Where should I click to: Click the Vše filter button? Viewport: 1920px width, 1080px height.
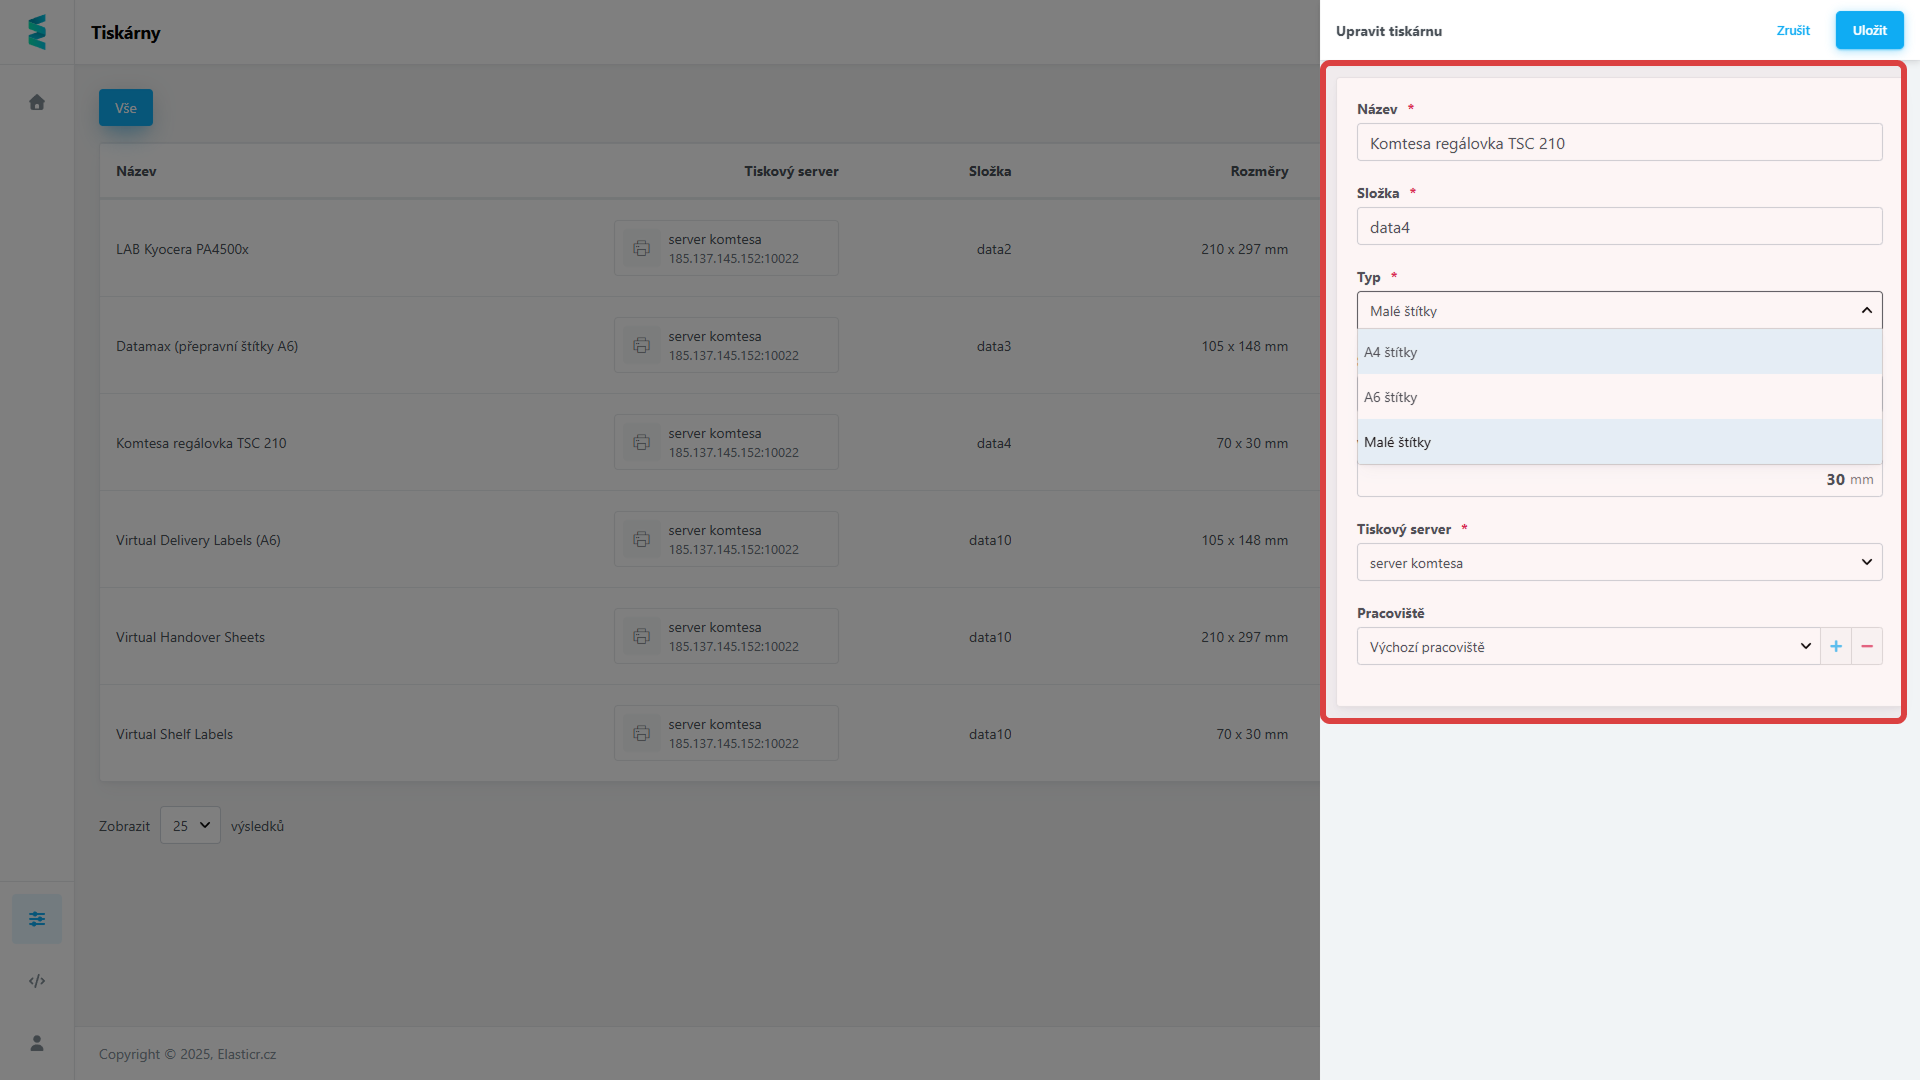click(x=126, y=108)
